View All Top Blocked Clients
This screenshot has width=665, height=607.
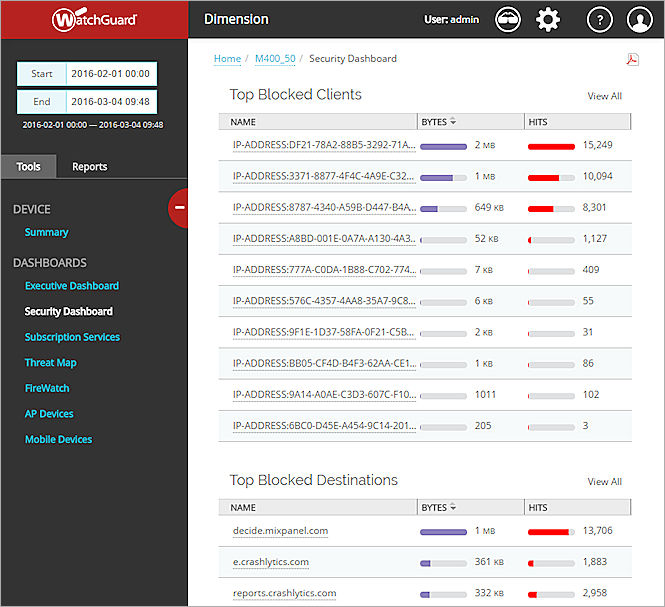604,96
